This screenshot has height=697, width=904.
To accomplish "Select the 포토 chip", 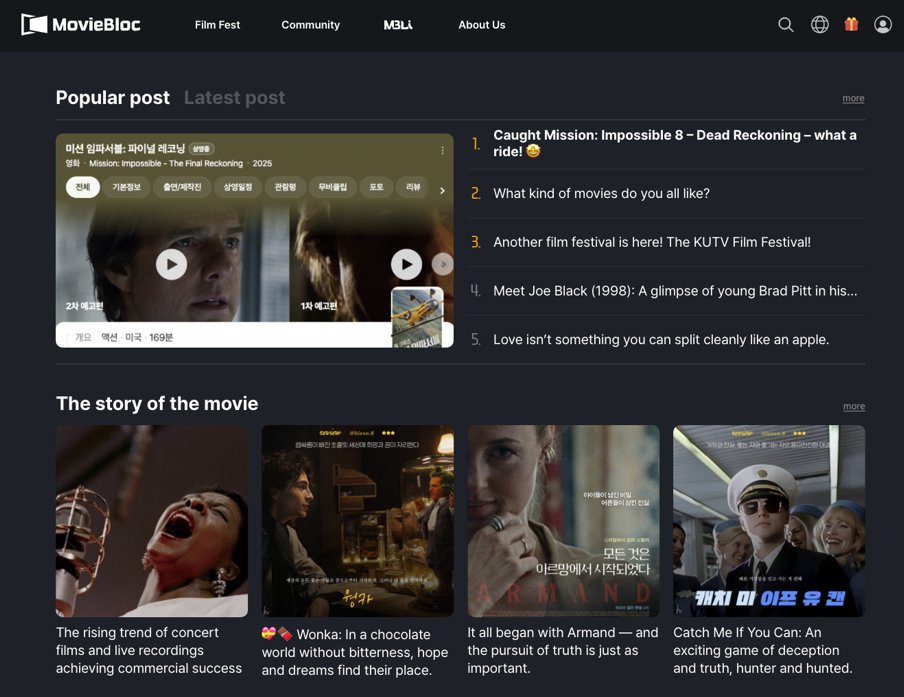I will (376, 187).
